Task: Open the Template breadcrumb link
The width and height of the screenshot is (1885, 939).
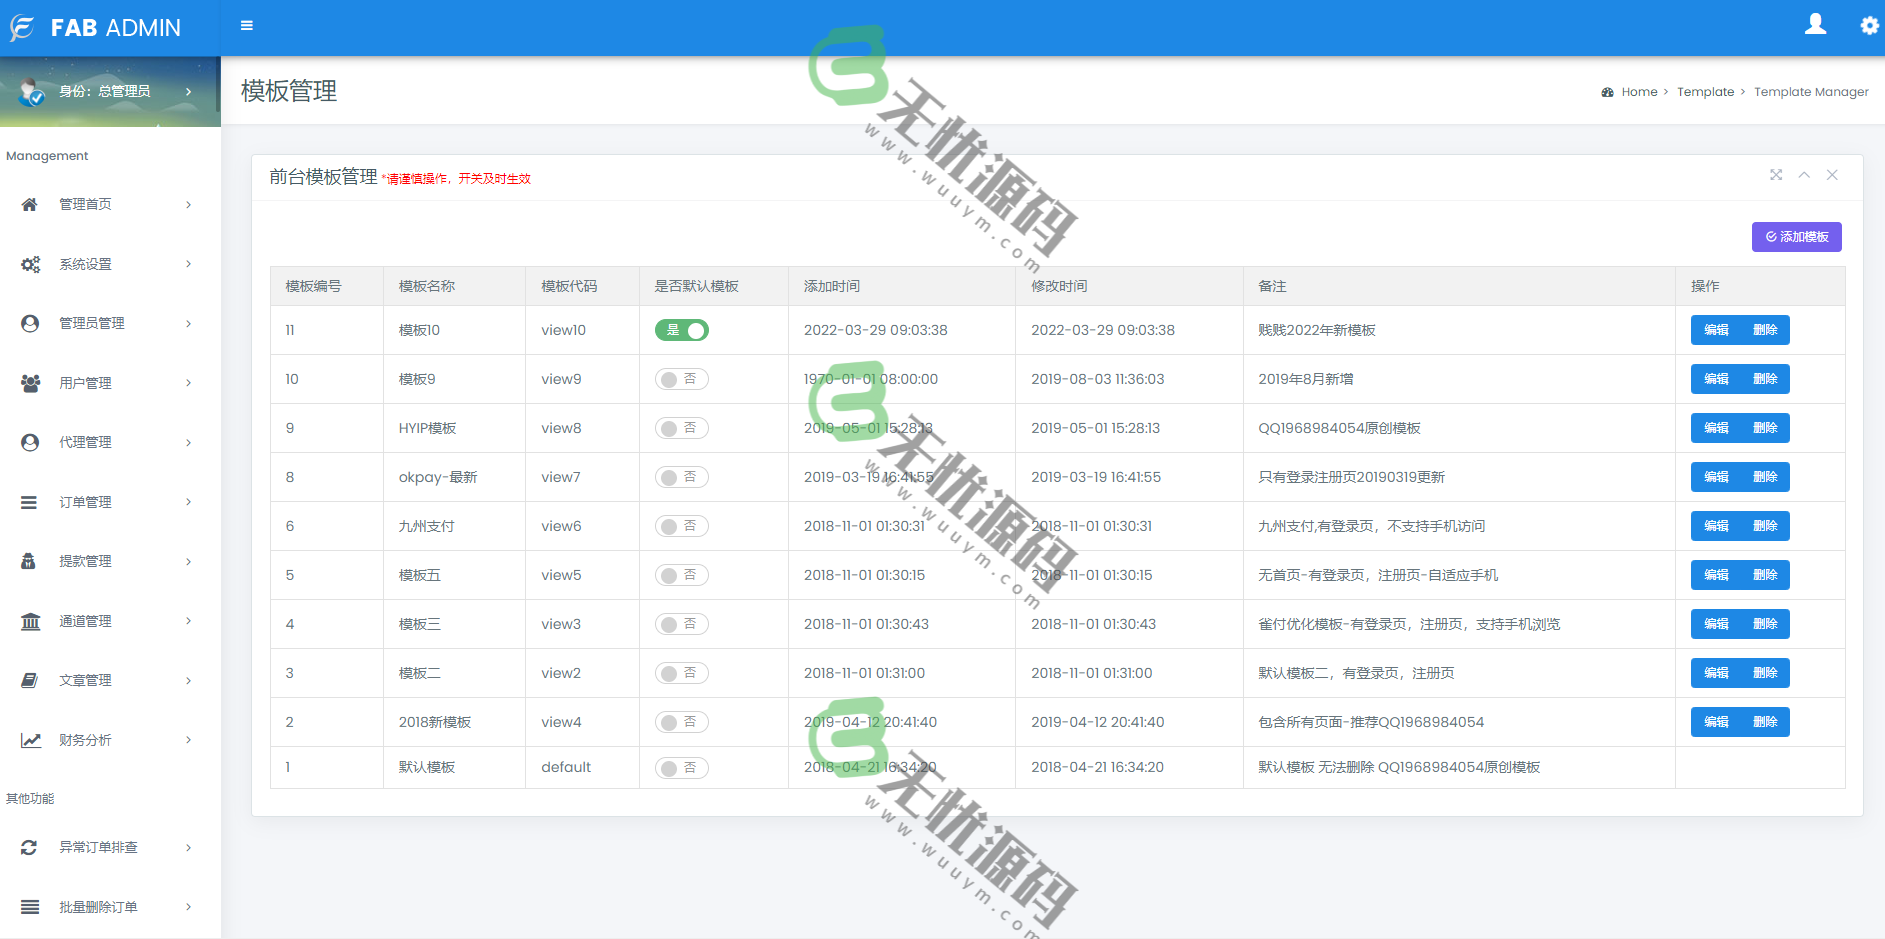Action: (x=1706, y=91)
